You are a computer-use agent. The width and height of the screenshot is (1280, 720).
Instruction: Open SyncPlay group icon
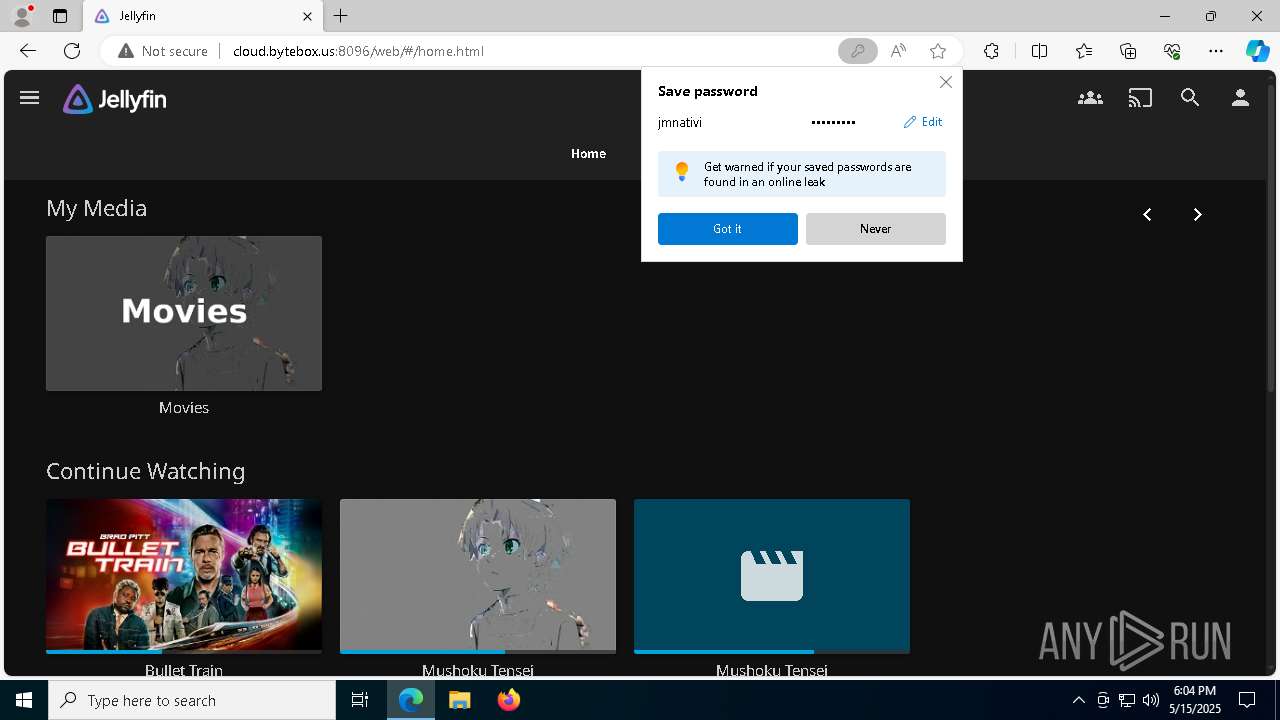tap(1090, 98)
